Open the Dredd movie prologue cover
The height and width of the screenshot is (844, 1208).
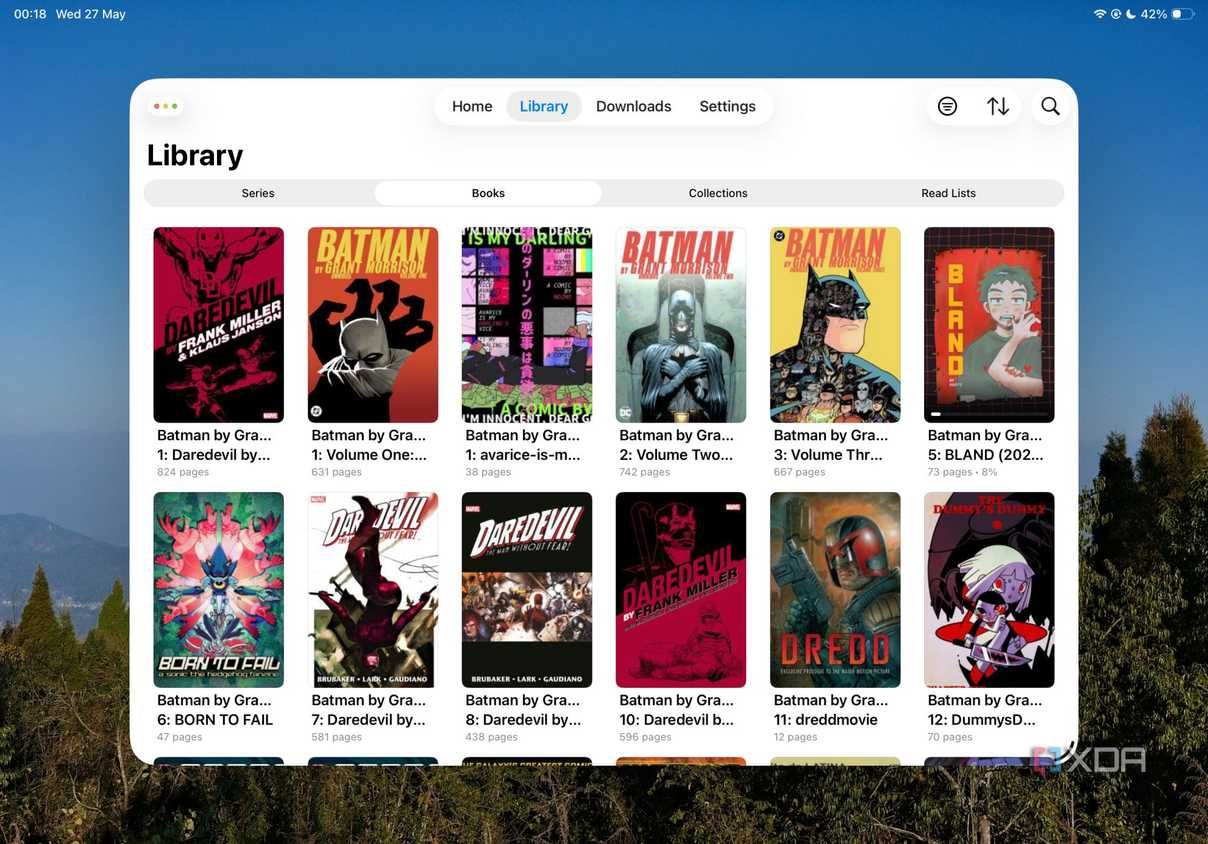835,590
